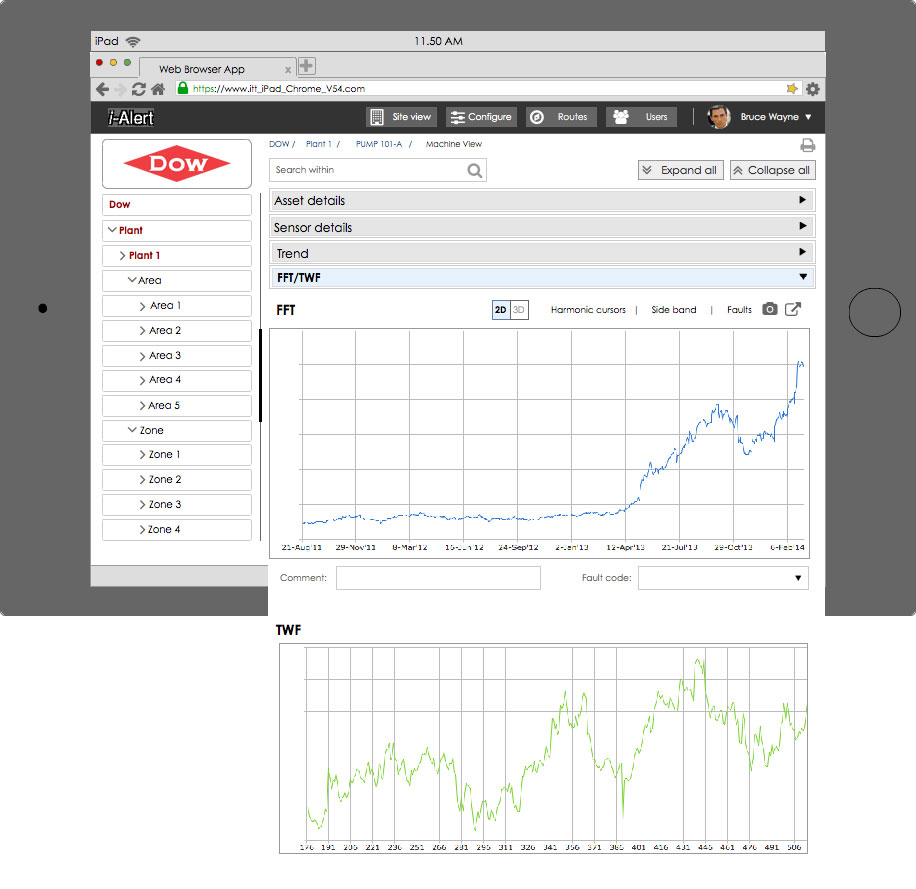This screenshot has height=889, width=916.
Task: Enable Harmonic cursors on FFT
Action: tap(588, 310)
